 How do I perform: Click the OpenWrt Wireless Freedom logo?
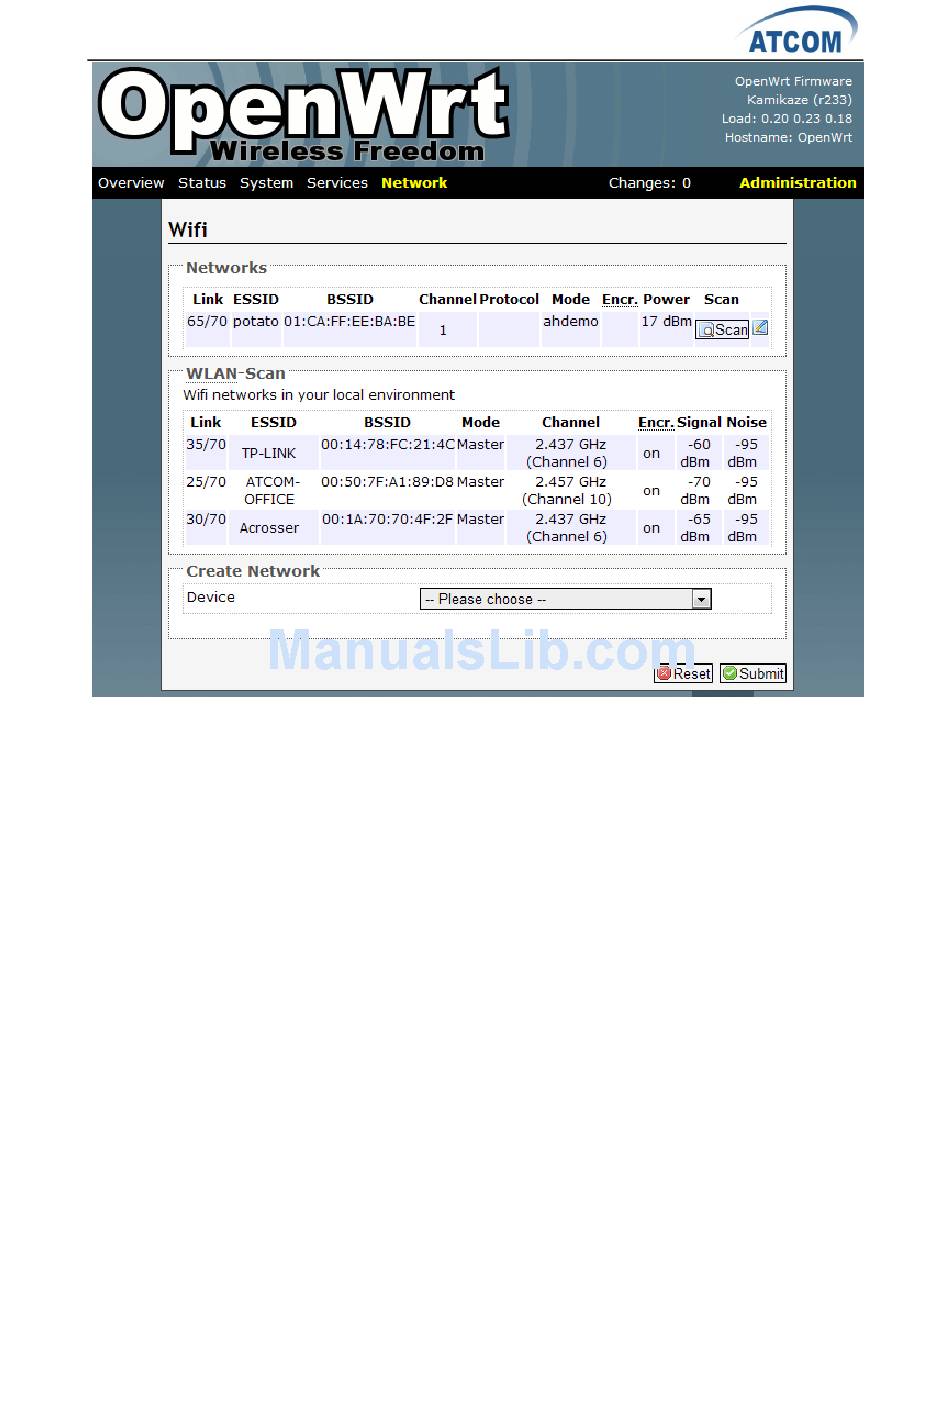(303, 115)
